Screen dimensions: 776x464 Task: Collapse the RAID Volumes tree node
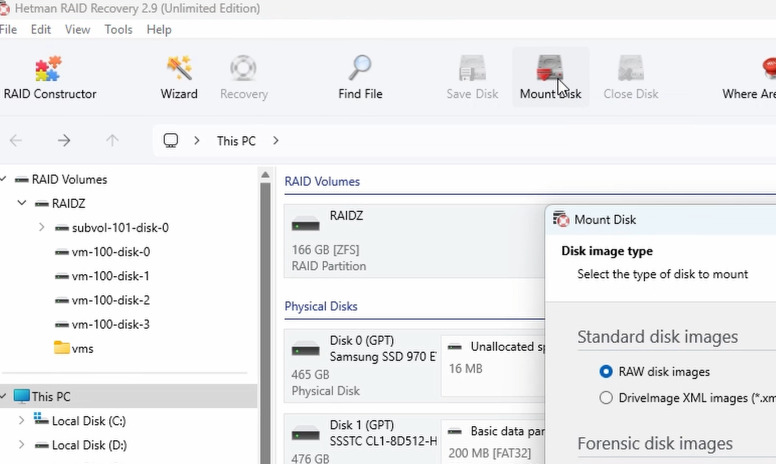[3, 179]
